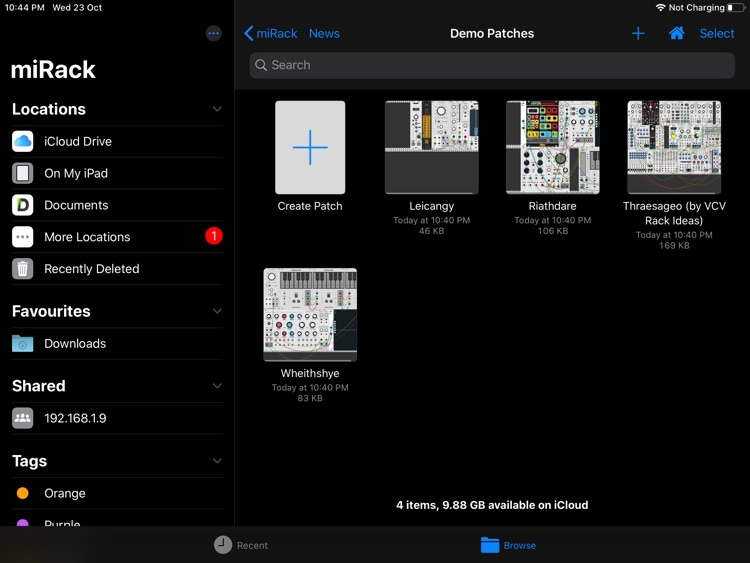This screenshot has height=563, width=750.
Task: Click the plus icon in top bar
Action: 638,33
